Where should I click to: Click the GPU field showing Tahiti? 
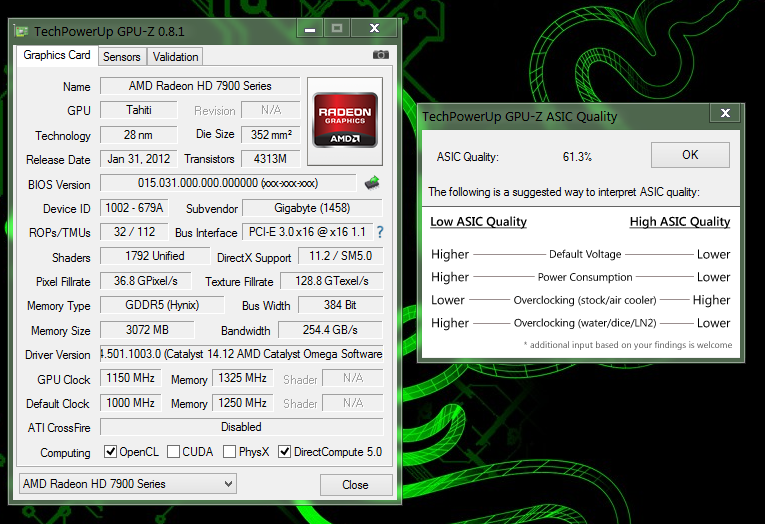click(139, 110)
